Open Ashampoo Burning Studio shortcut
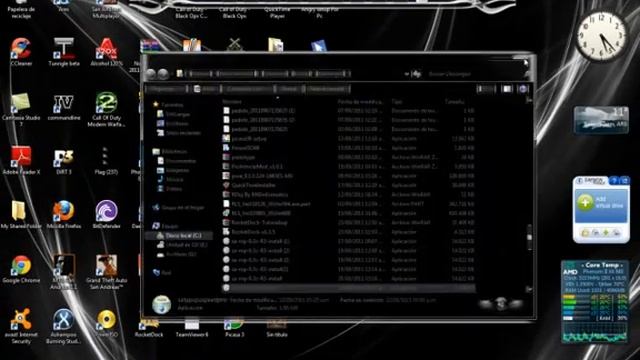This screenshot has width=640, height=360. point(64,327)
